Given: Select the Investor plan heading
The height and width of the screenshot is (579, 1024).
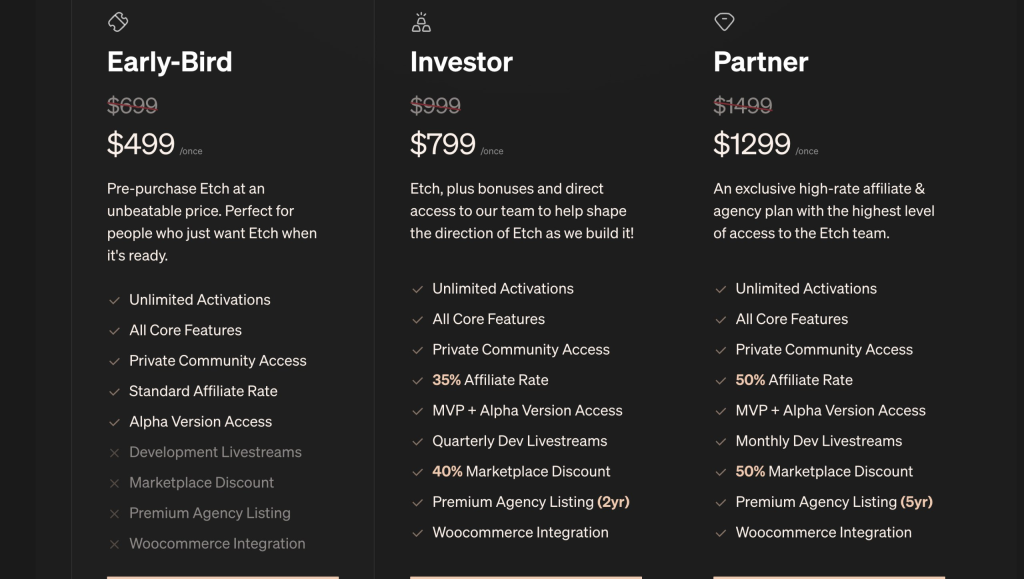Looking at the screenshot, I should pos(461,62).
